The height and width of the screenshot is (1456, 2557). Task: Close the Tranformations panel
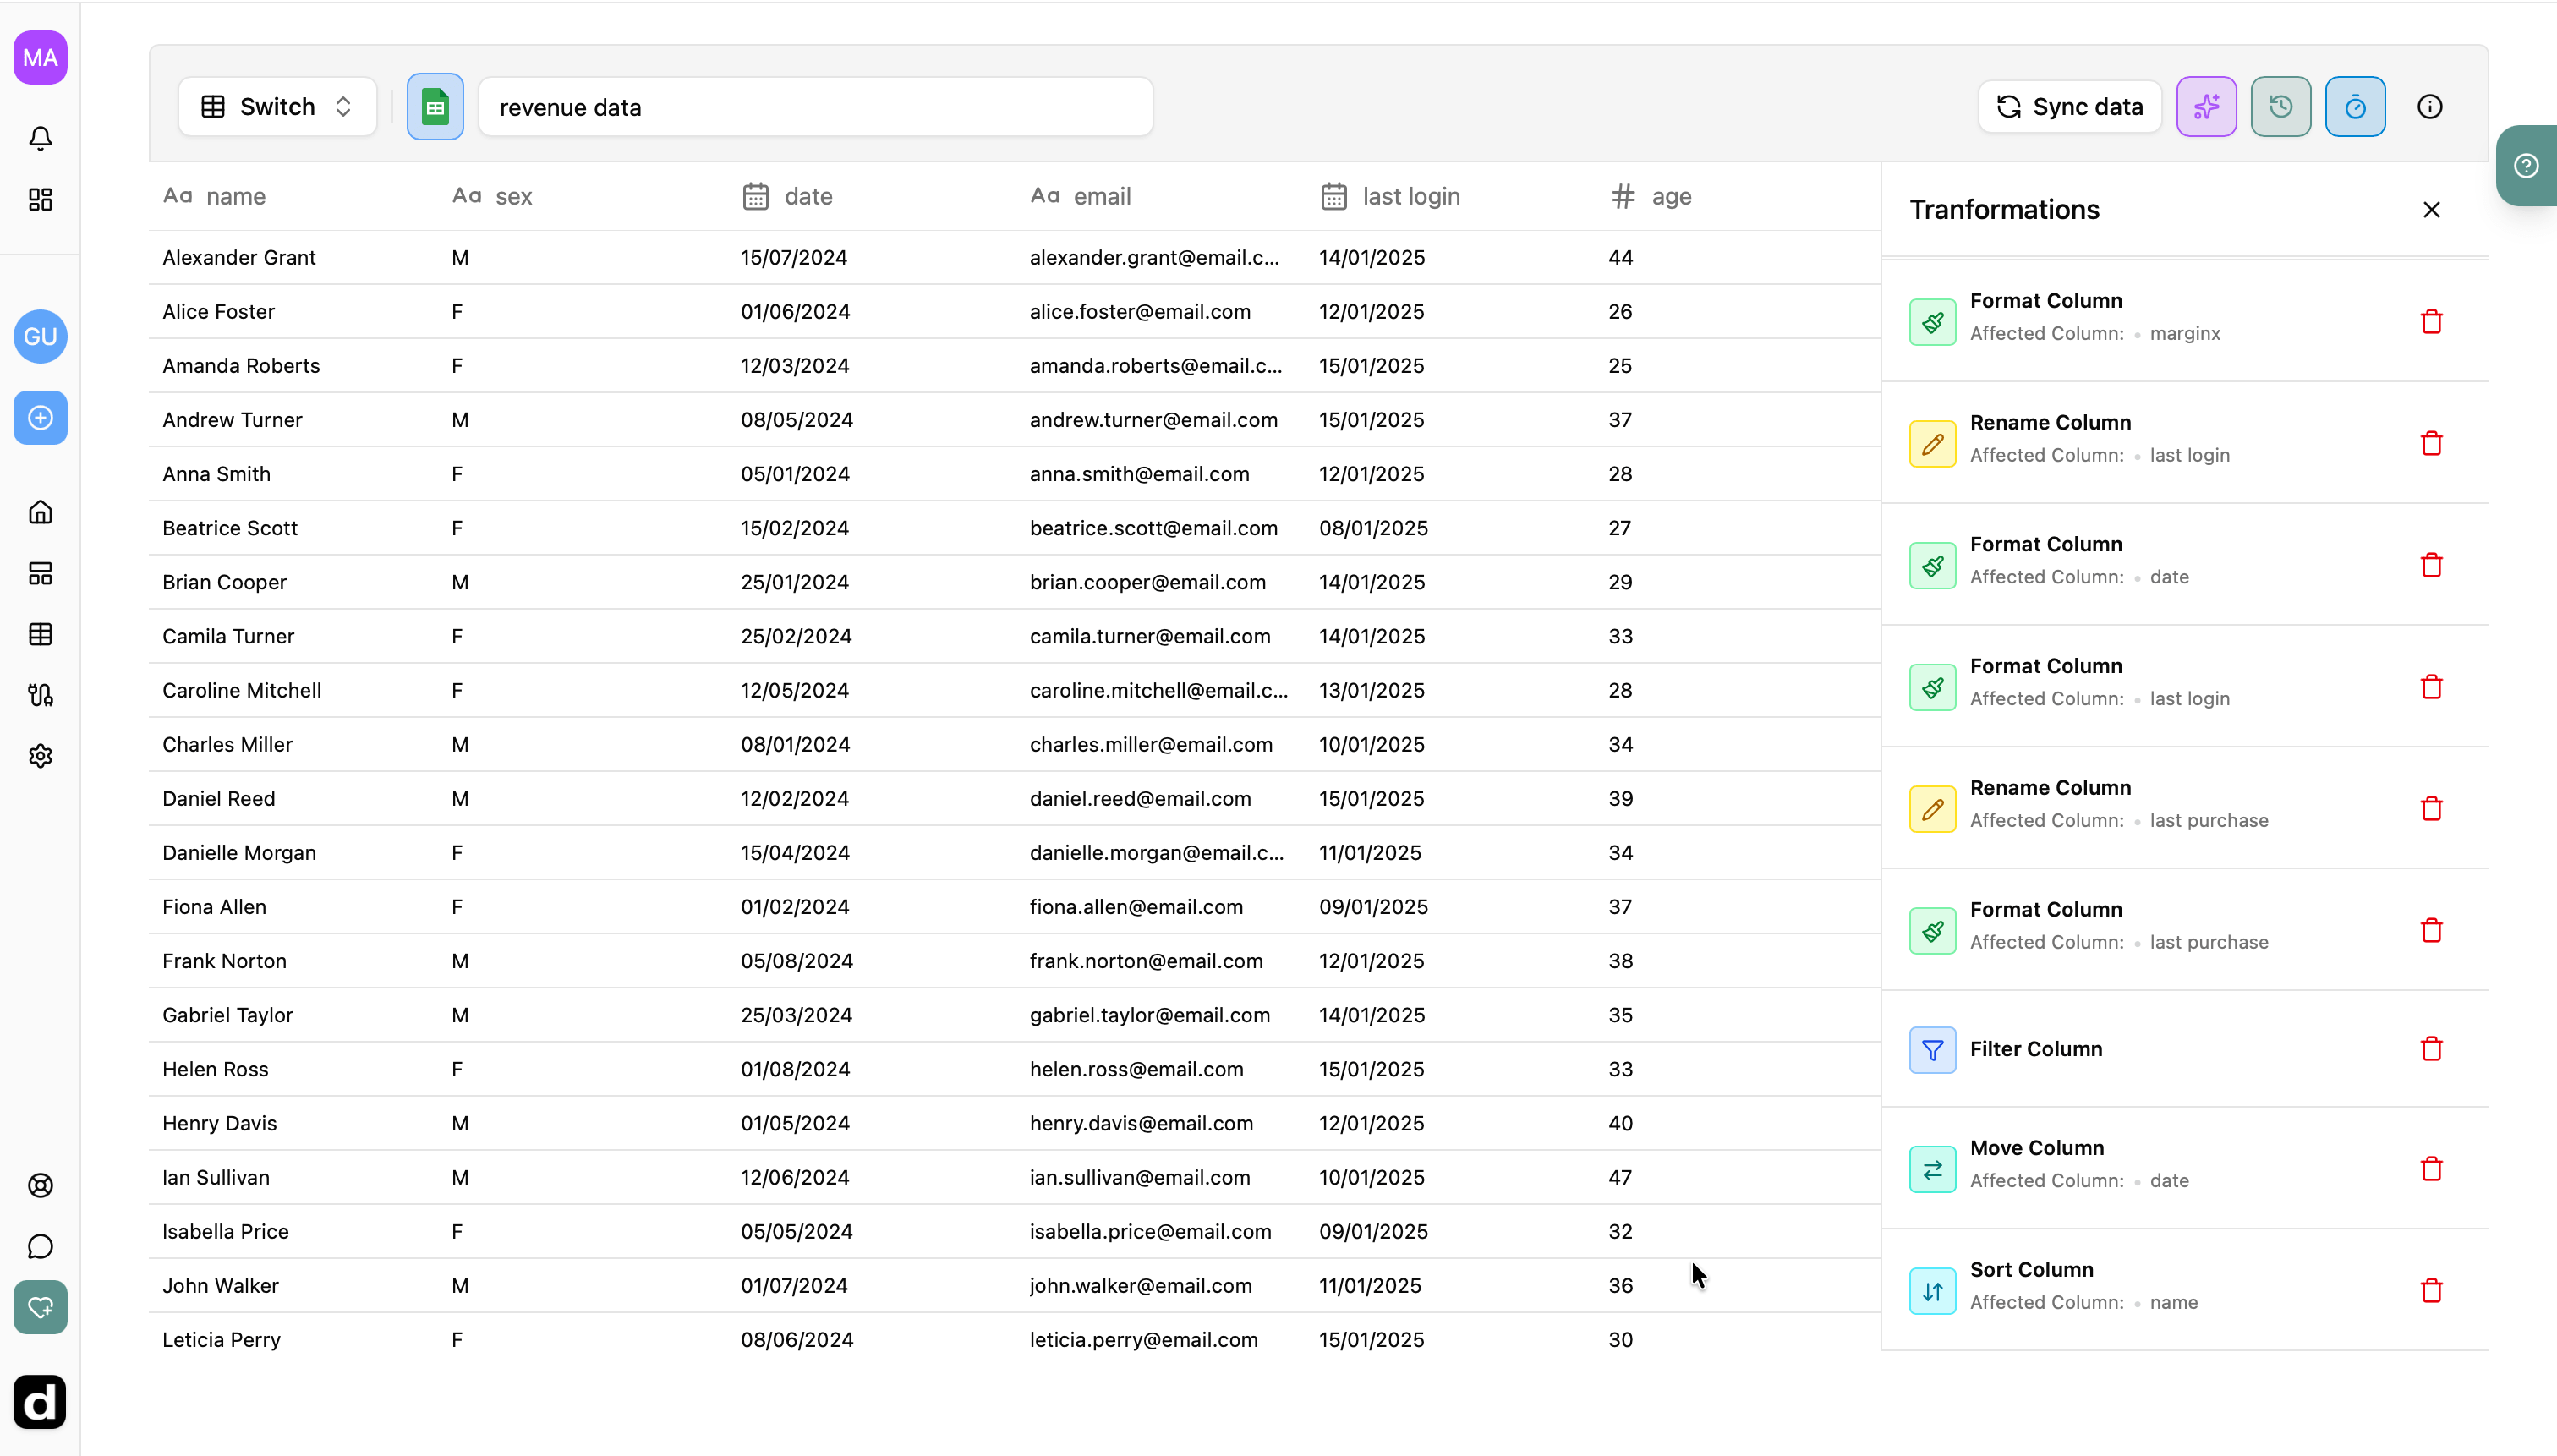click(x=2431, y=210)
